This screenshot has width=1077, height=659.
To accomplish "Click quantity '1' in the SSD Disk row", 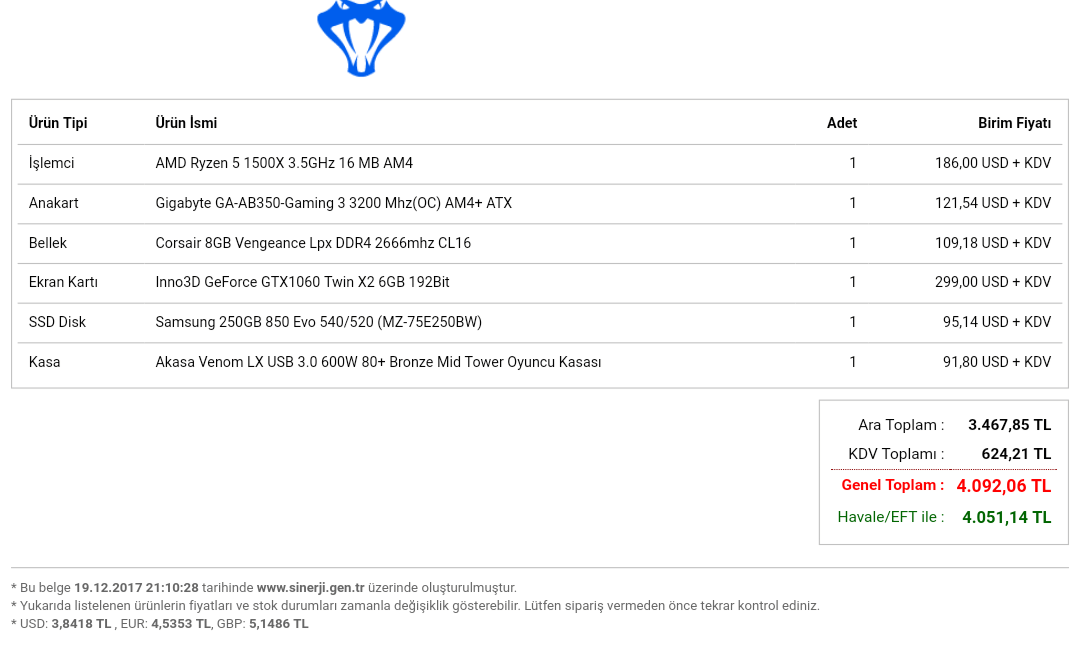I will pyautogui.click(x=852, y=322).
